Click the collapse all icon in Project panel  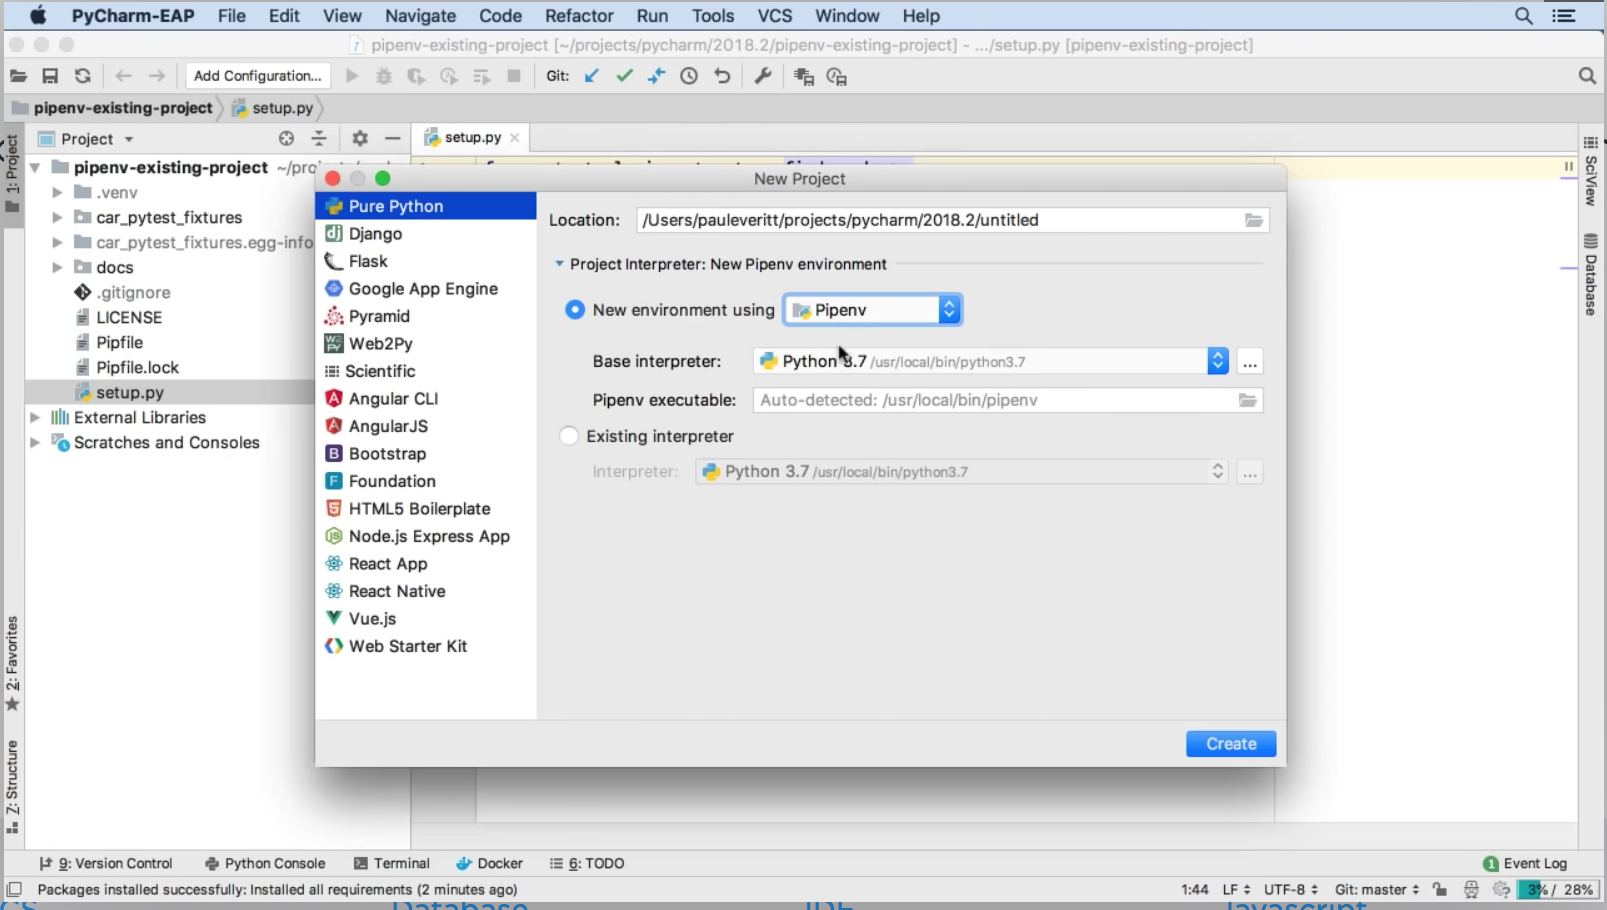tap(319, 138)
